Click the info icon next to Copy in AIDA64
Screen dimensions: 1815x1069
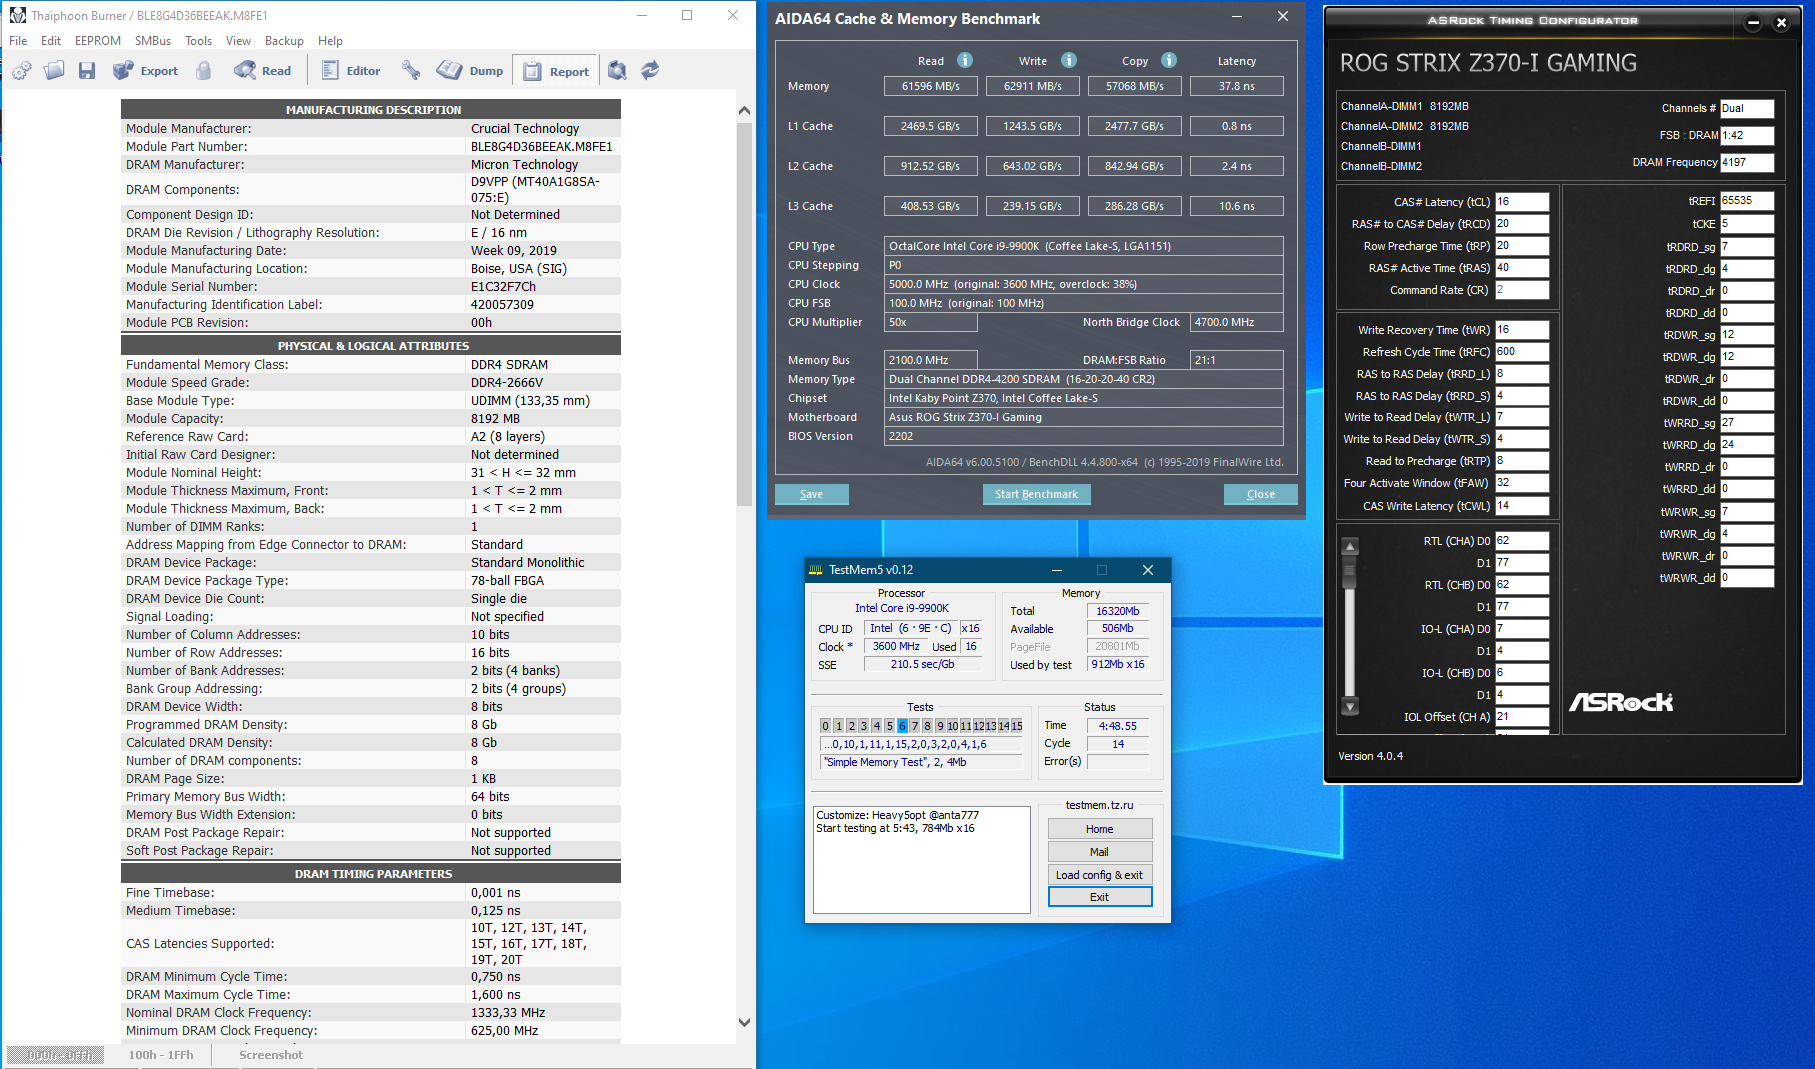coord(1169,60)
